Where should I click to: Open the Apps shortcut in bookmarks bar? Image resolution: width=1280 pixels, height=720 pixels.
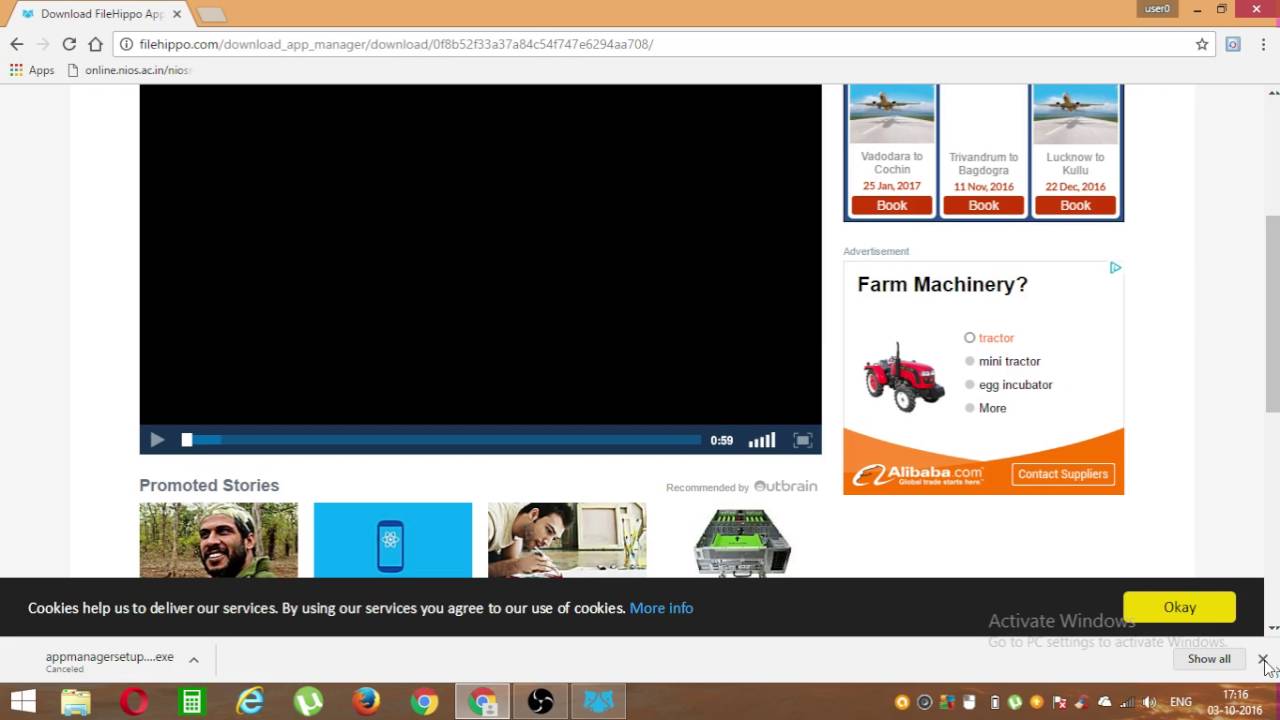click(x=32, y=70)
